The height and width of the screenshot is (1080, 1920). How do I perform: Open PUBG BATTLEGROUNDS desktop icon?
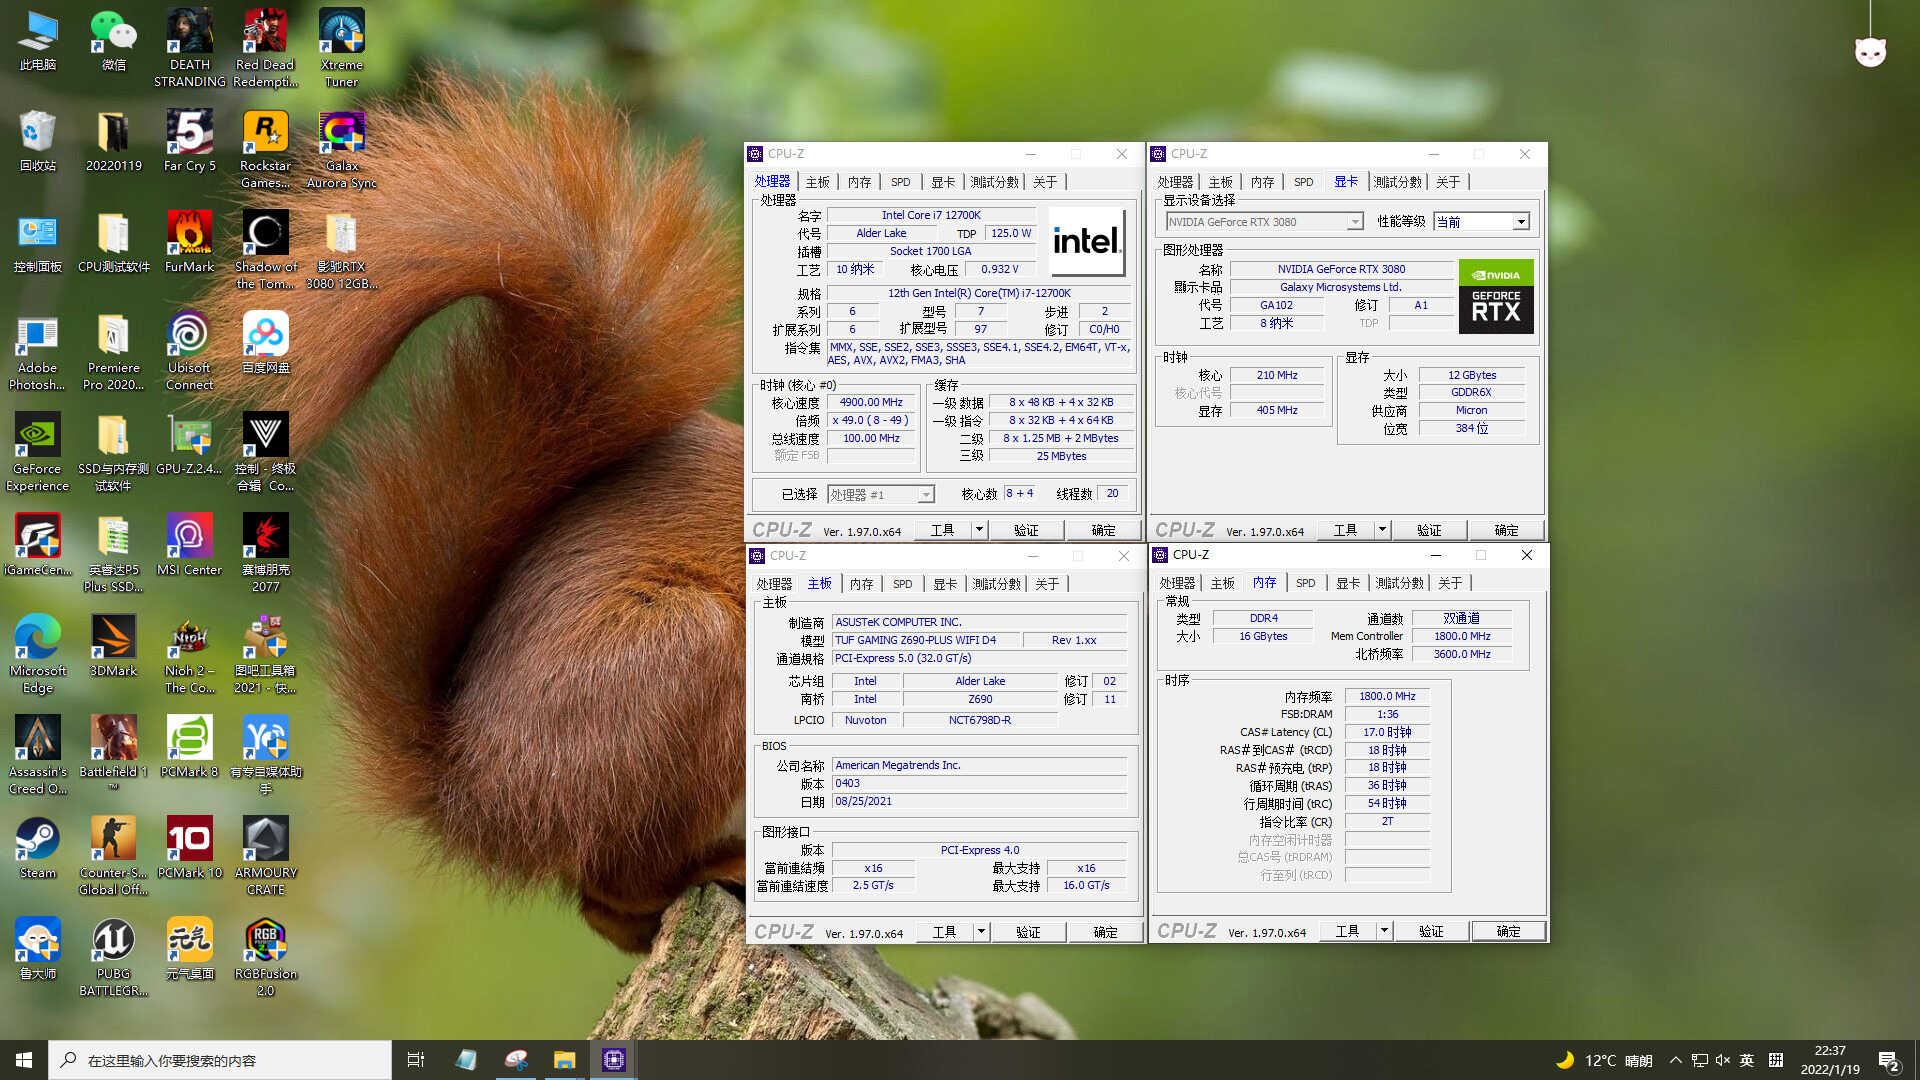tap(113, 958)
